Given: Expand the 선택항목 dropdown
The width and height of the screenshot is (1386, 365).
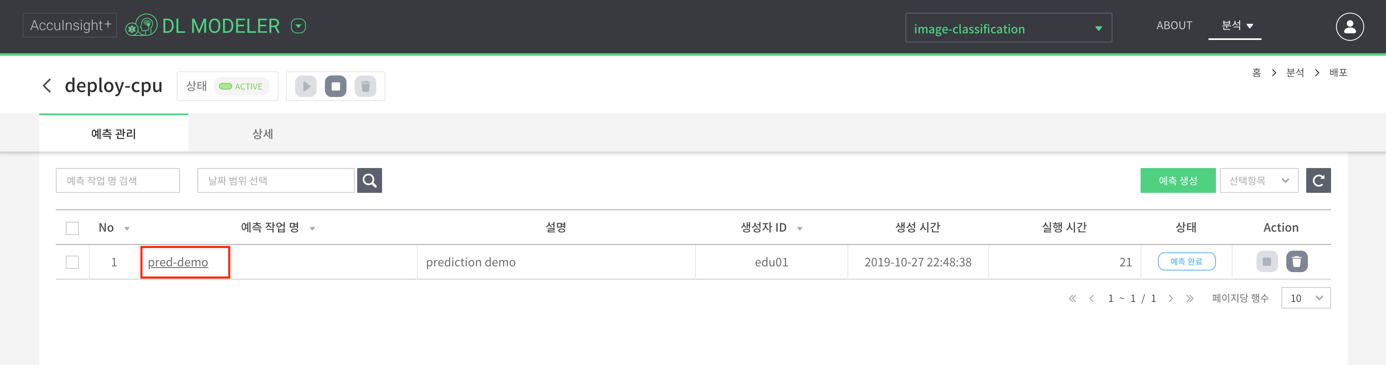Looking at the screenshot, I should [x=1259, y=180].
